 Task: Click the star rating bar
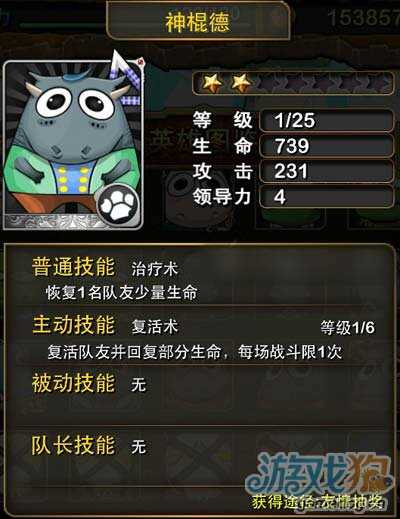[293, 83]
